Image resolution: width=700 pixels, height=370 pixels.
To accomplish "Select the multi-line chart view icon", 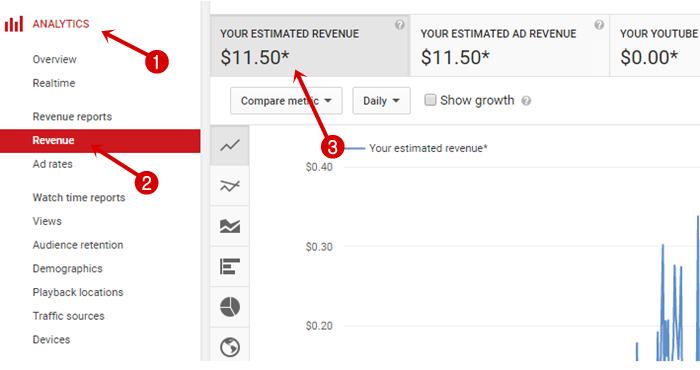I will [230, 186].
